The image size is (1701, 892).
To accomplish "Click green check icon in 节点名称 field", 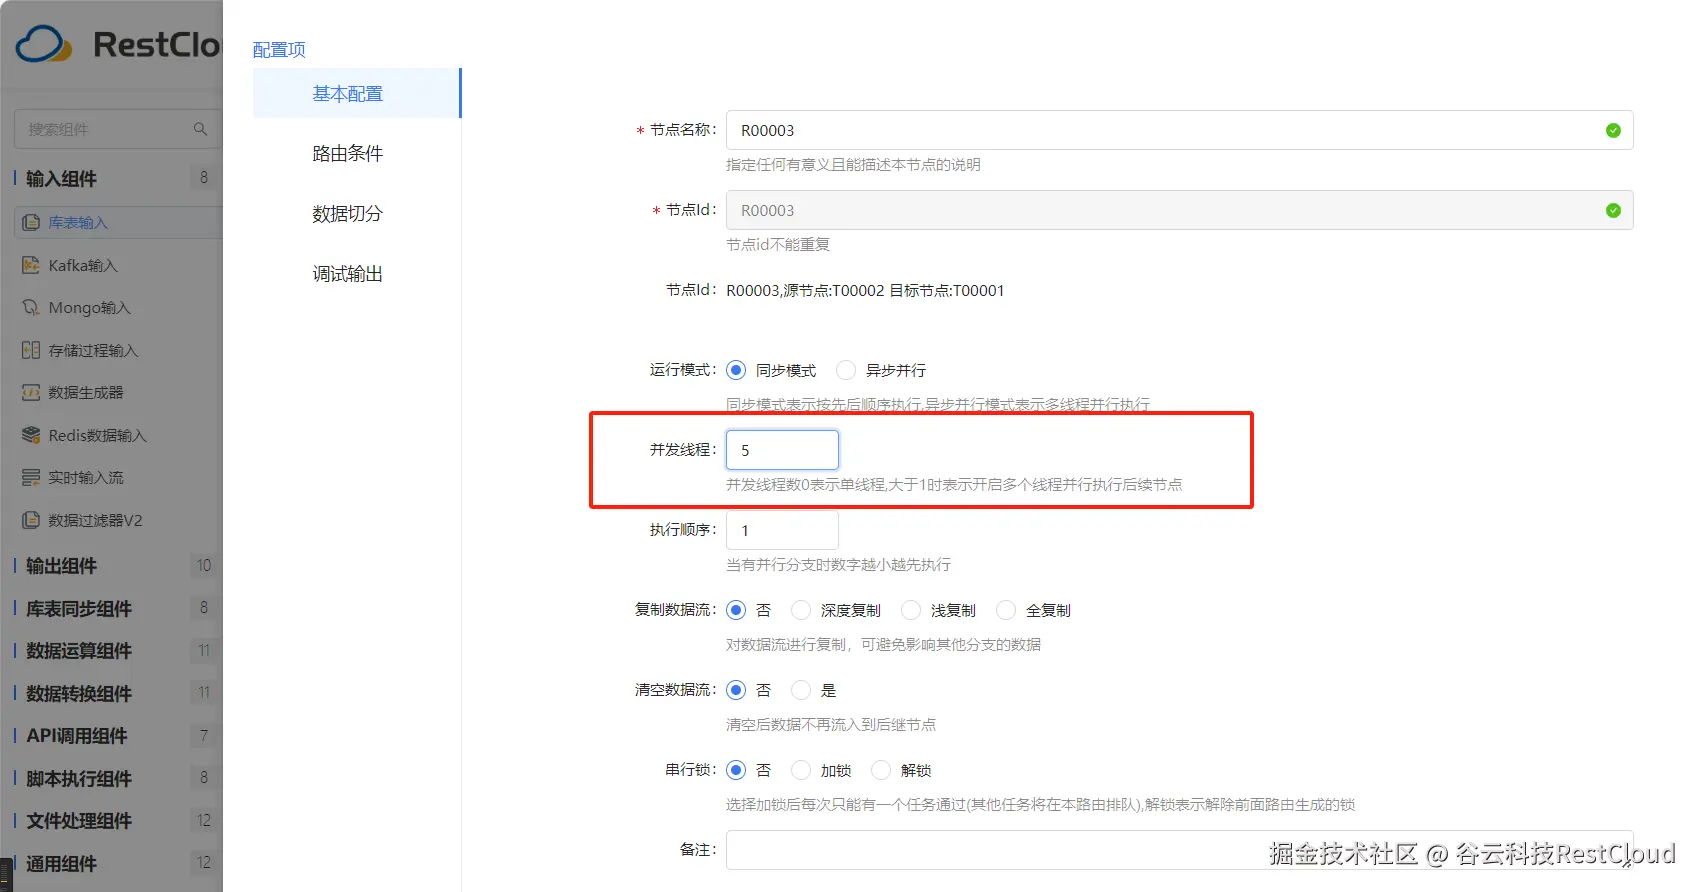I will (x=1613, y=130).
